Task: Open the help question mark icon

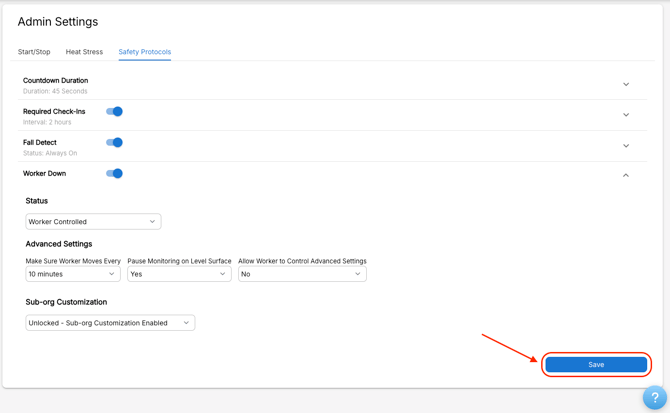Action: coord(654,397)
